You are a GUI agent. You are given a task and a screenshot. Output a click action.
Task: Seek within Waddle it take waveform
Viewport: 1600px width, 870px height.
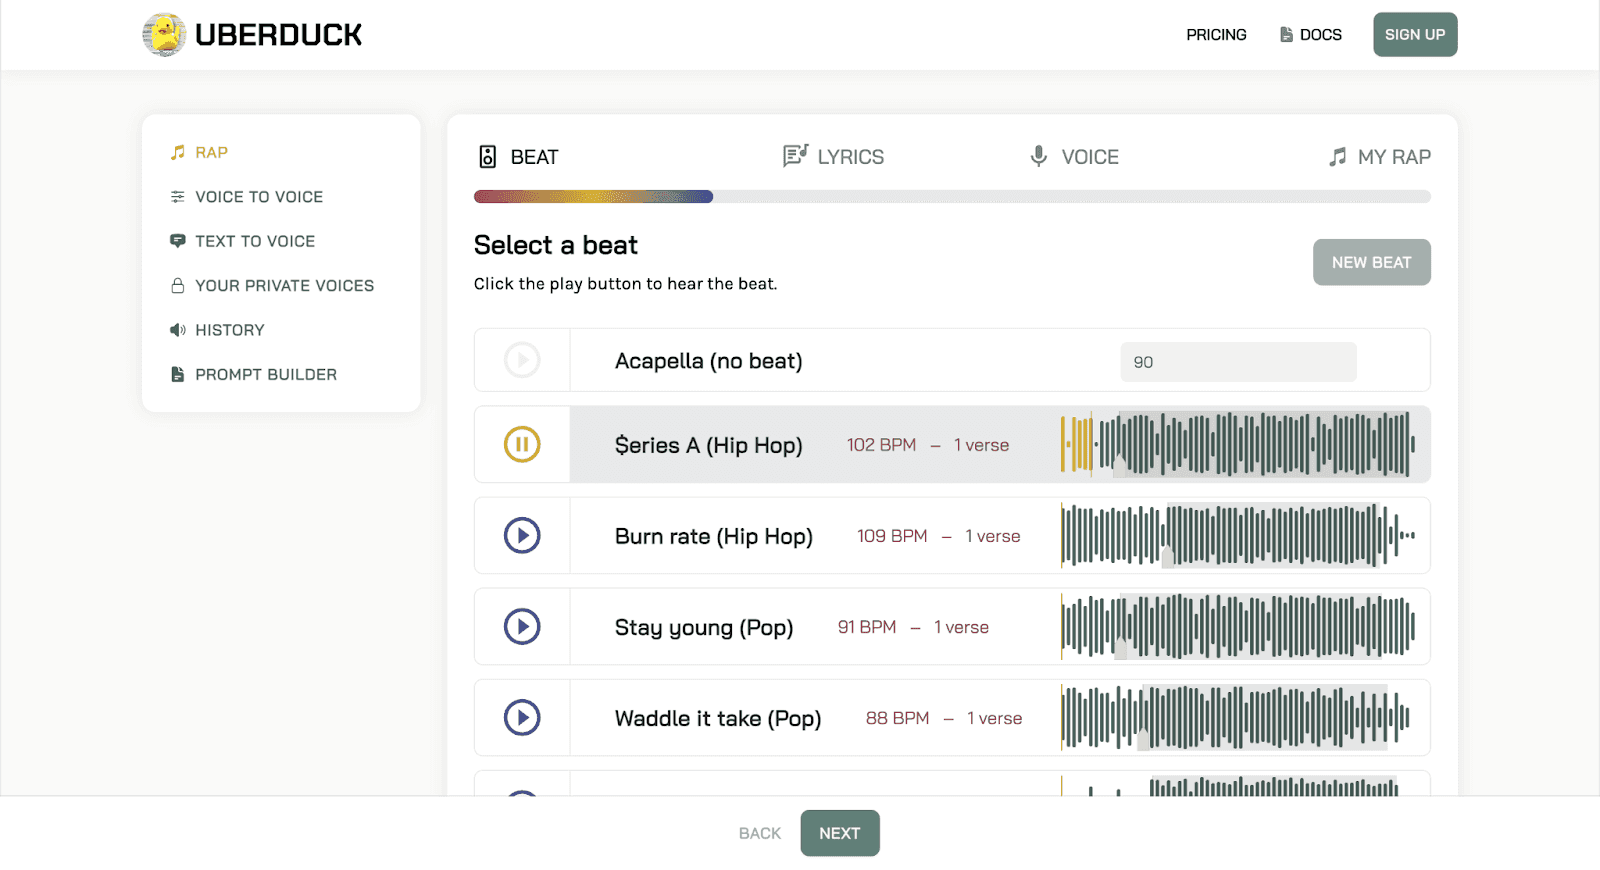(1236, 717)
